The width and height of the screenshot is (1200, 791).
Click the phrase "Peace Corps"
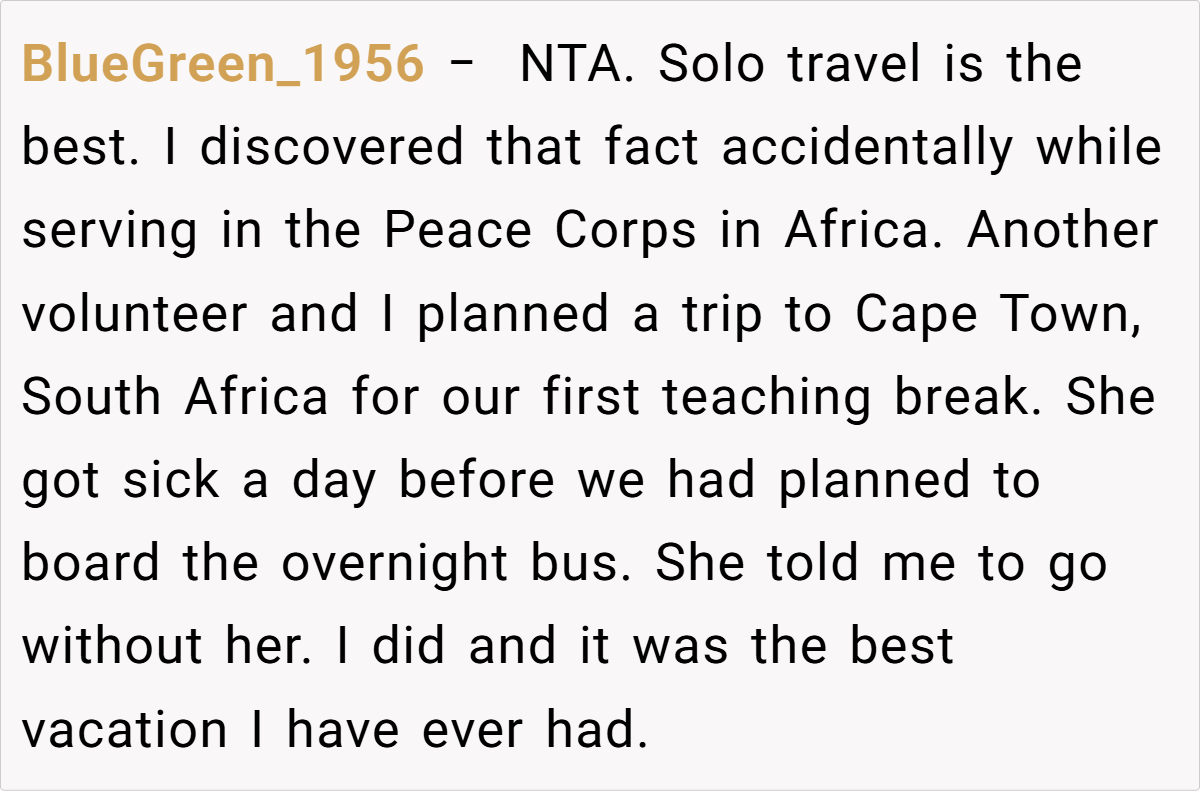coord(540,232)
